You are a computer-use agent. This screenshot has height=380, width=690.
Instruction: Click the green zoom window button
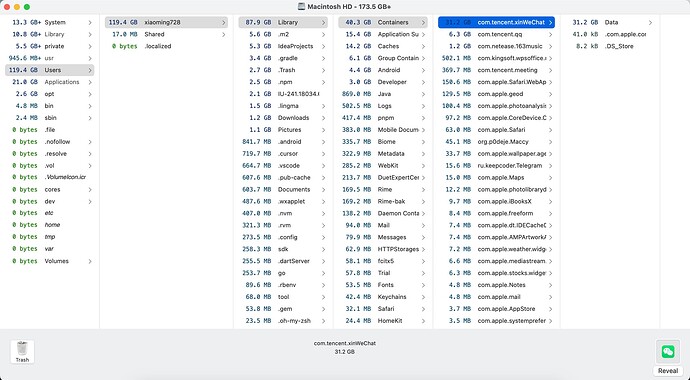point(27,7)
